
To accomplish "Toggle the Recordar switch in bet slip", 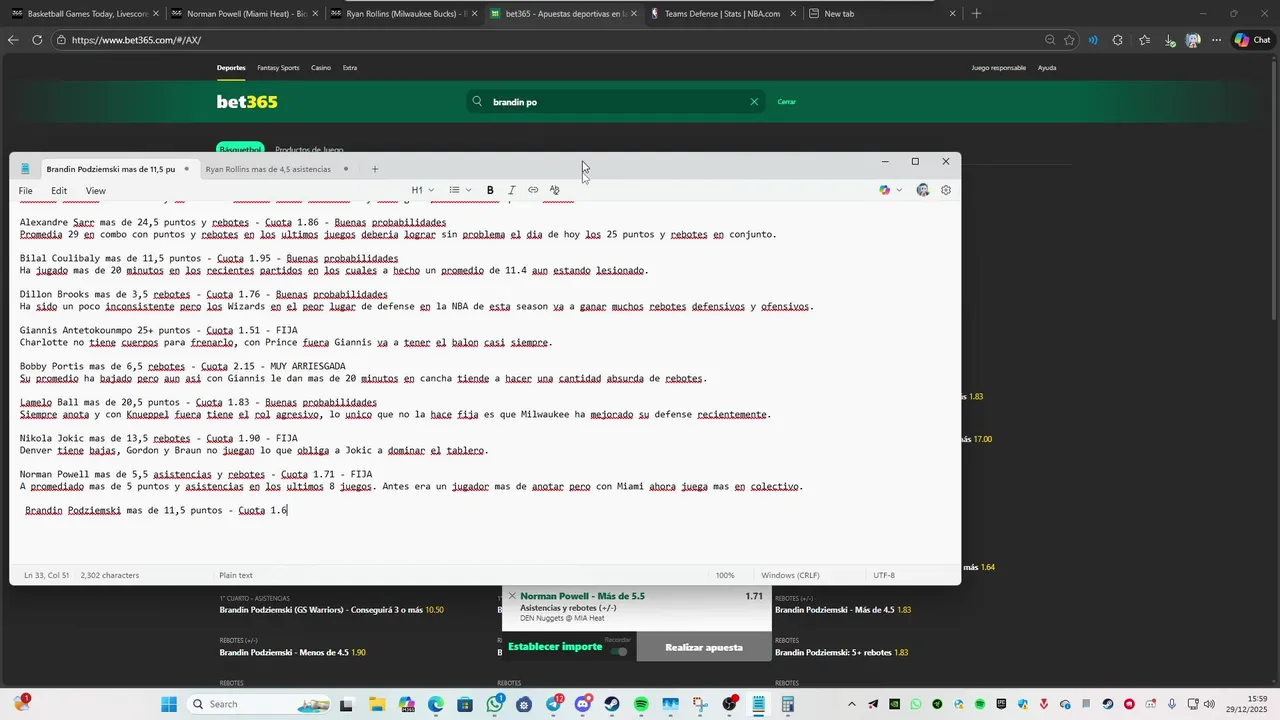I will pos(619,652).
